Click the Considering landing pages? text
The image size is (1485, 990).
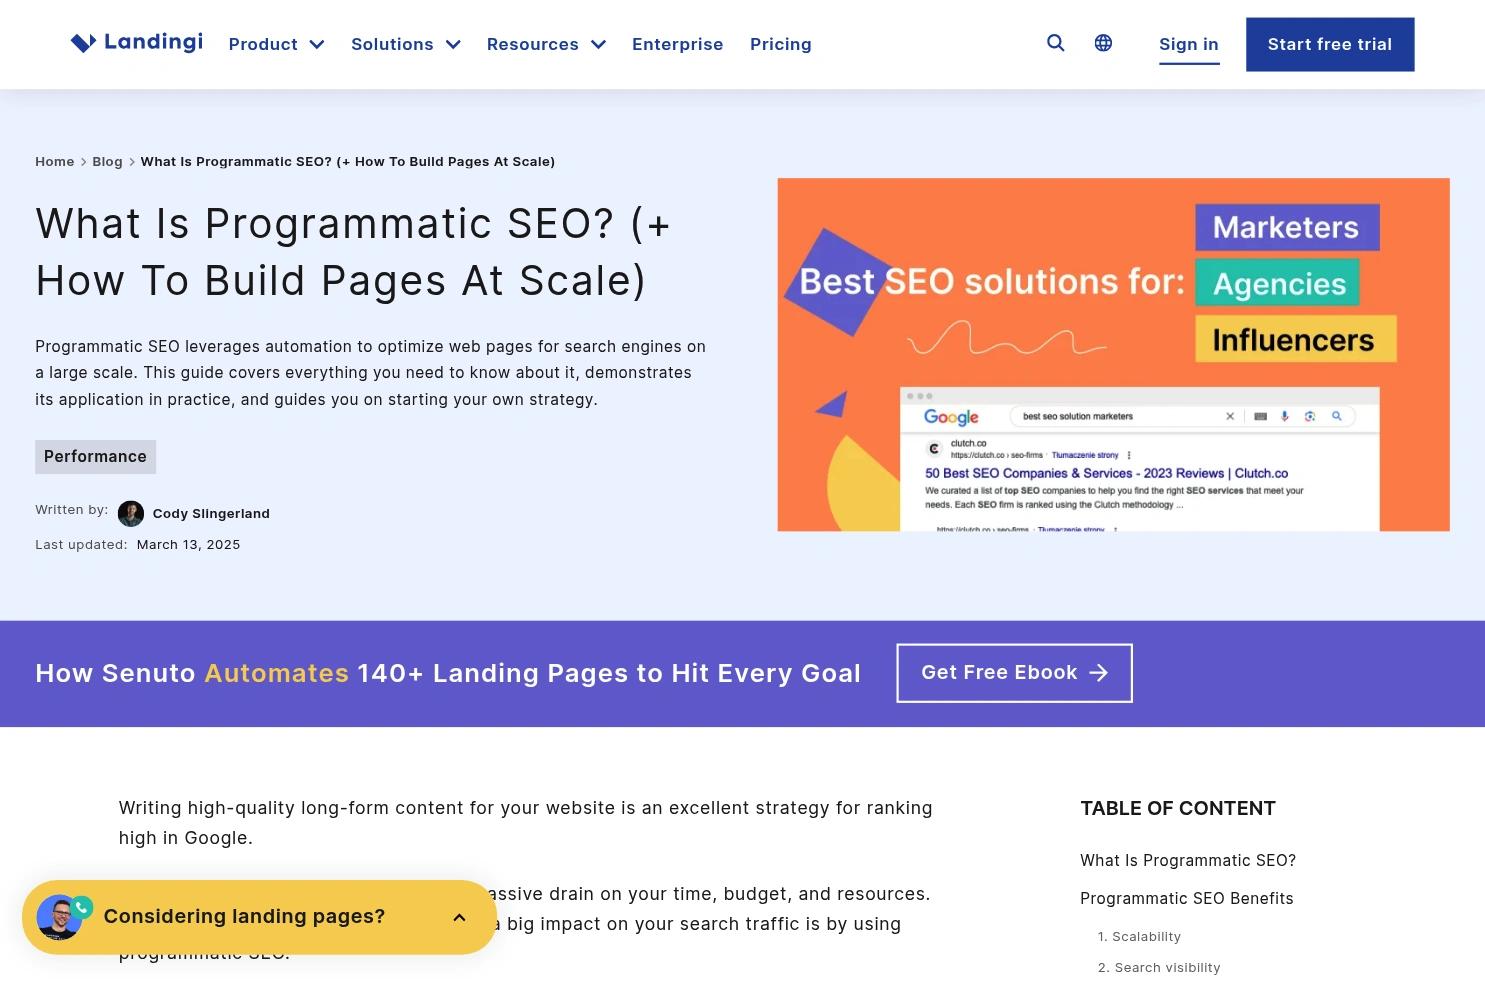(x=244, y=917)
